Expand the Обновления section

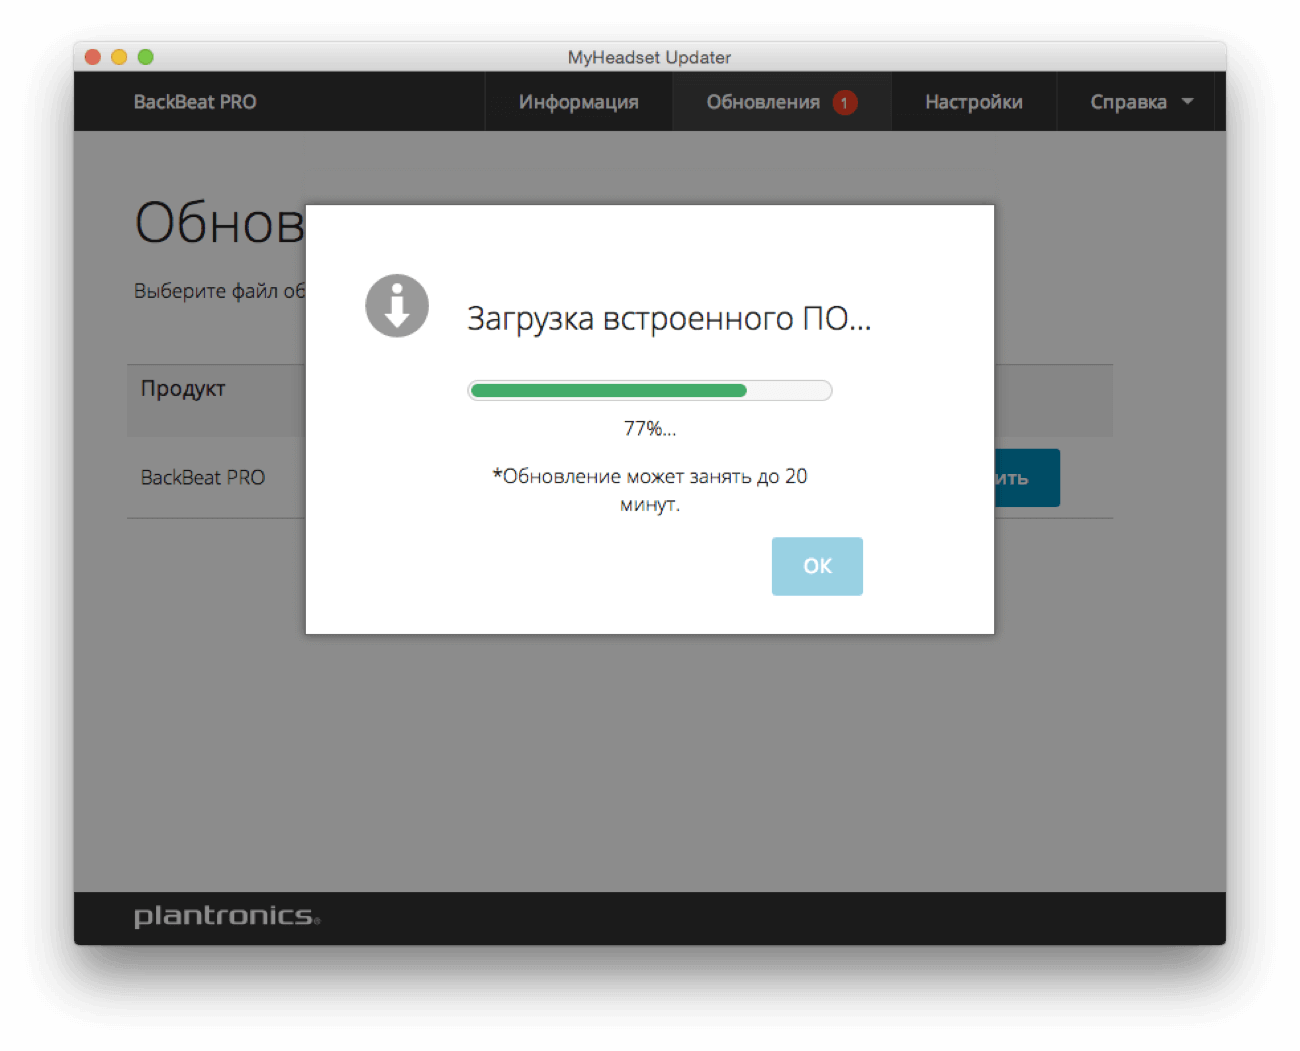point(765,101)
